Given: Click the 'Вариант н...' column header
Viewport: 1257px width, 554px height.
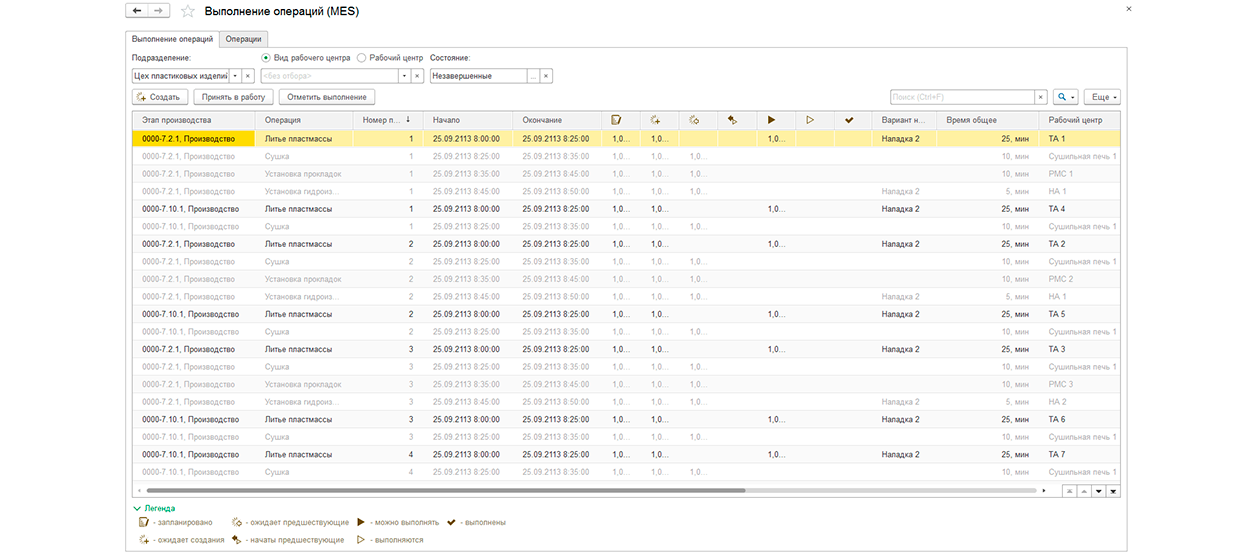Looking at the screenshot, I should click(904, 120).
